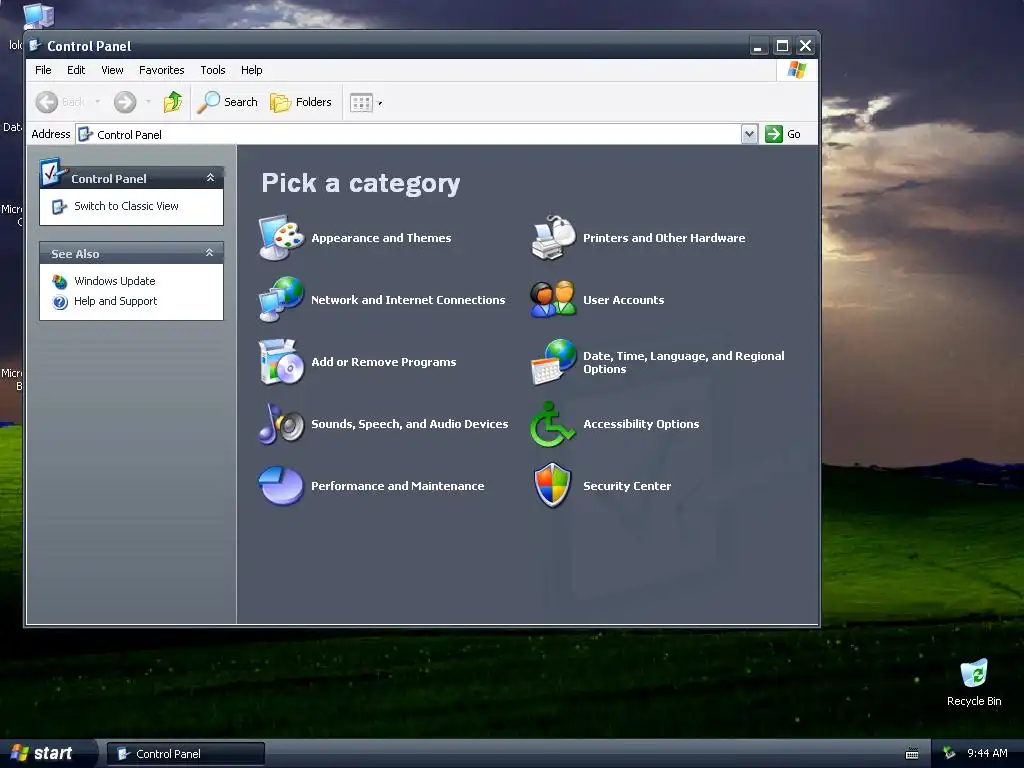Open the Back button history dropdown
Image resolution: width=1024 pixels, height=768 pixels.
coord(98,102)
